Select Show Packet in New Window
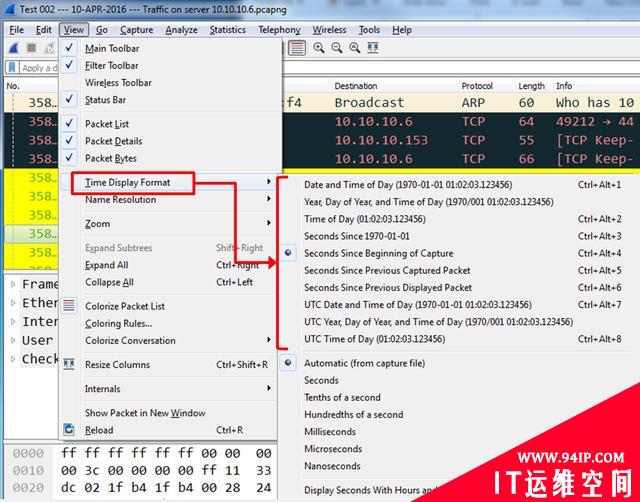 [145, 413]
